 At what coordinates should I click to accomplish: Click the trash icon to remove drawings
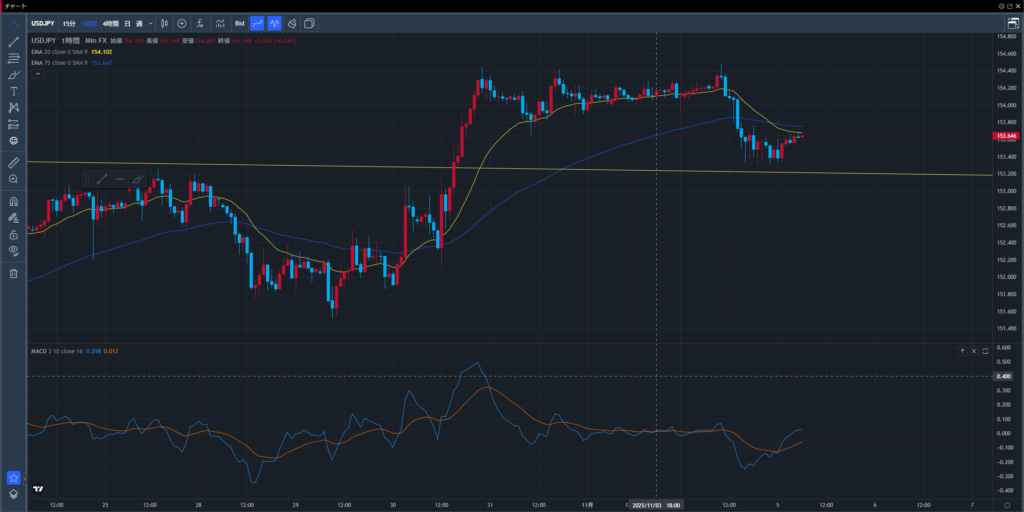pyautogui.click(x=14, y=273)
